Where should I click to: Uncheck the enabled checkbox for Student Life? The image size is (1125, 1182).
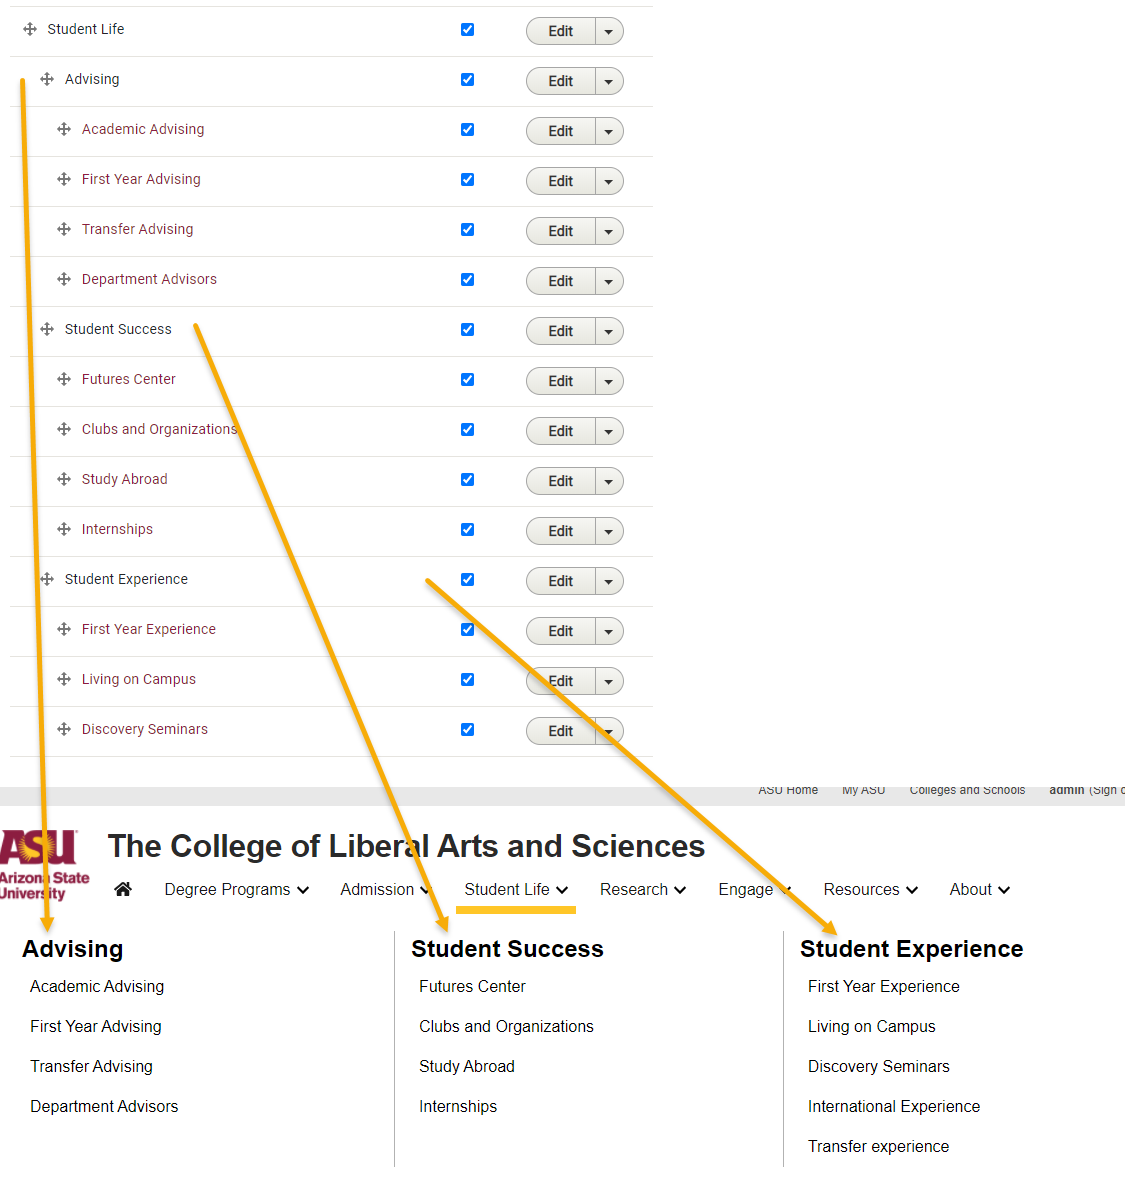click(x=467, y=29)
